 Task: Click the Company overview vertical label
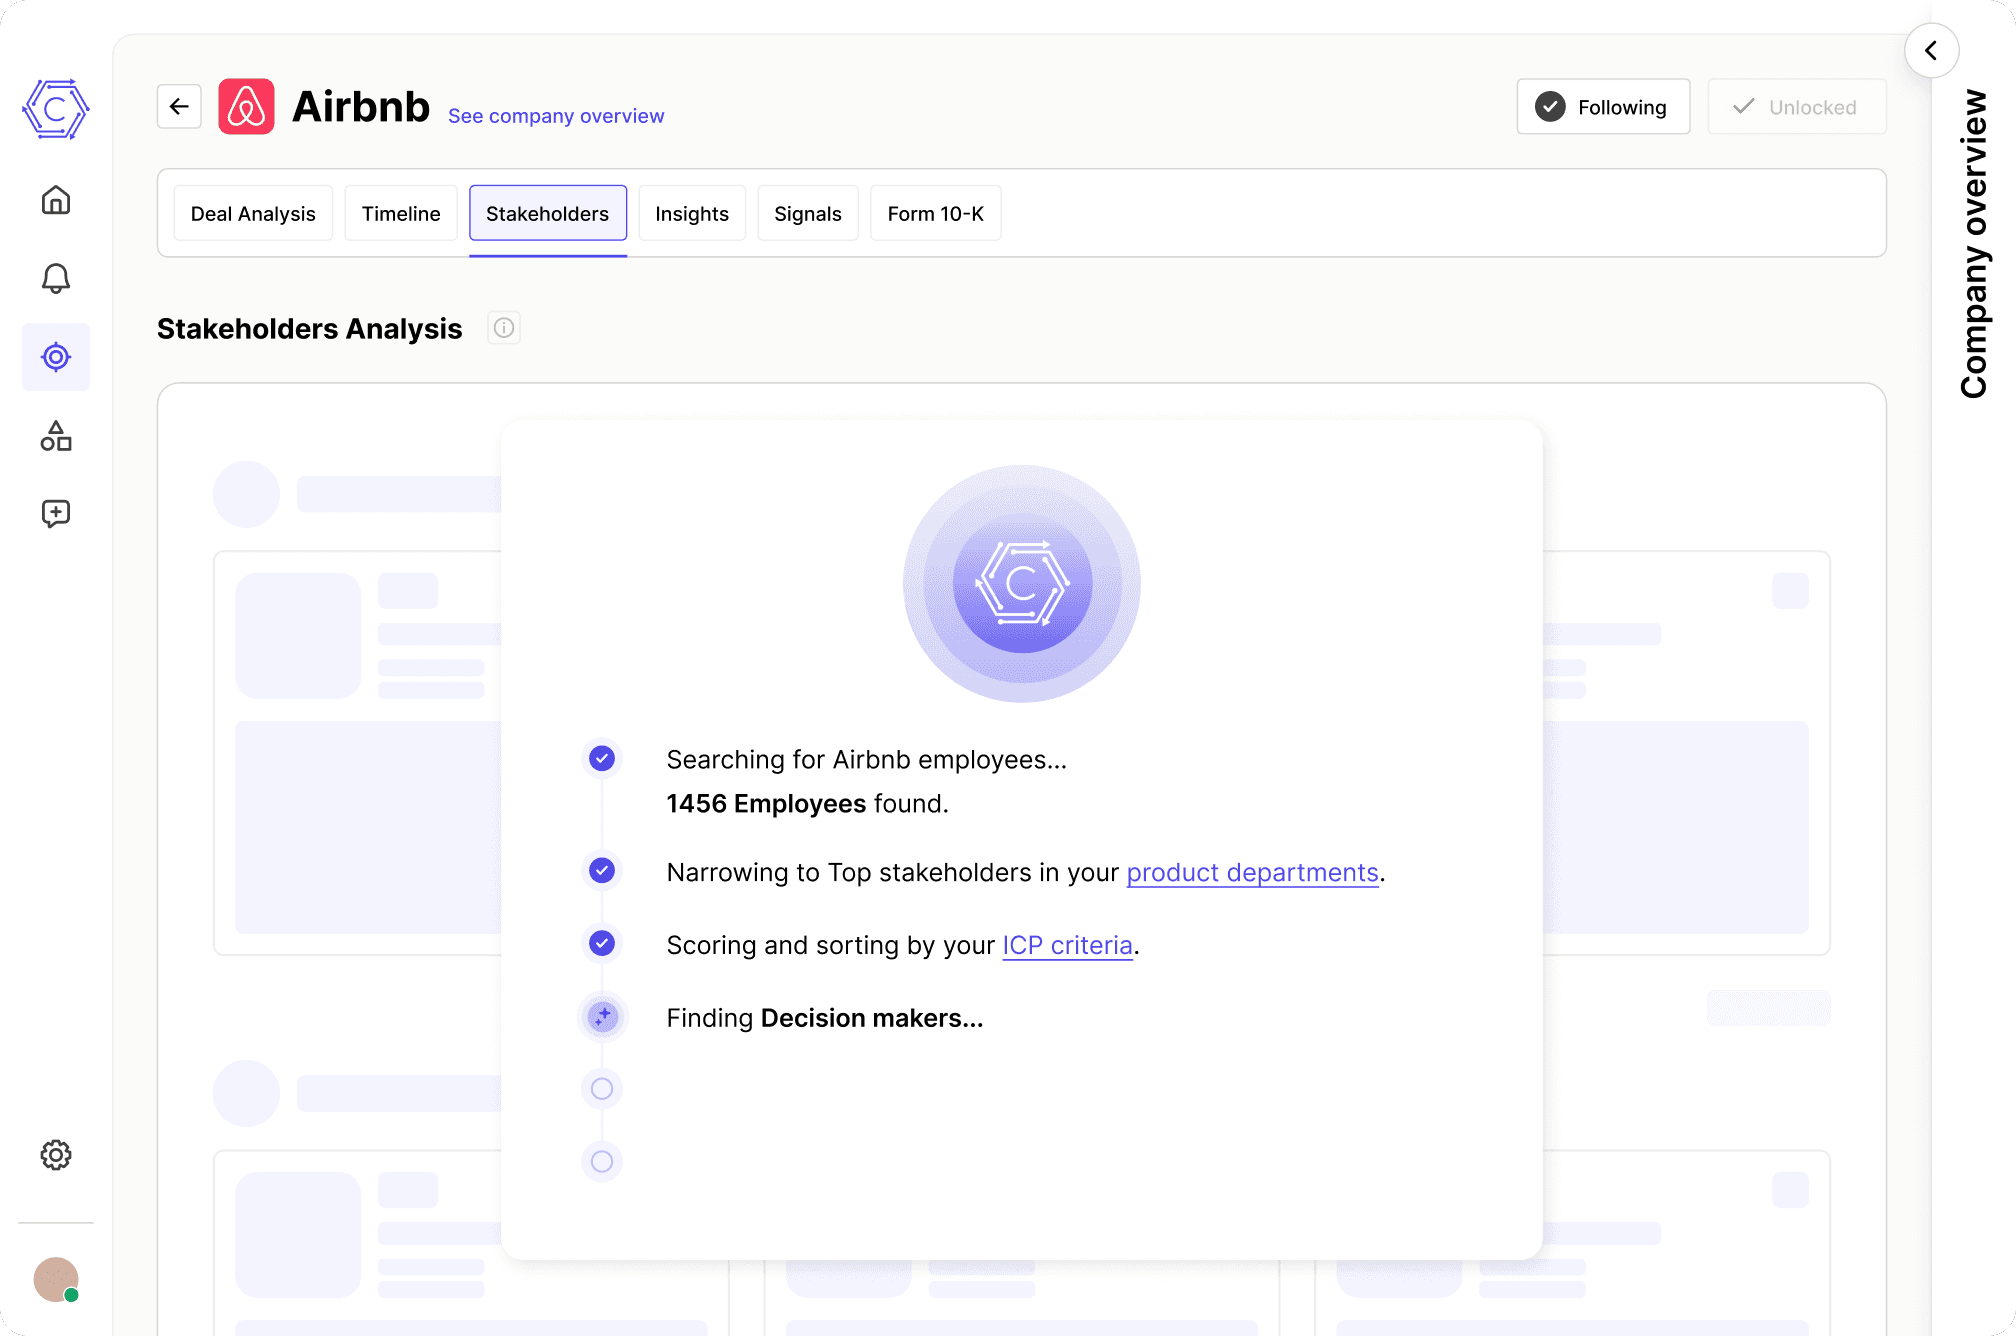(x=1974, y=244)
